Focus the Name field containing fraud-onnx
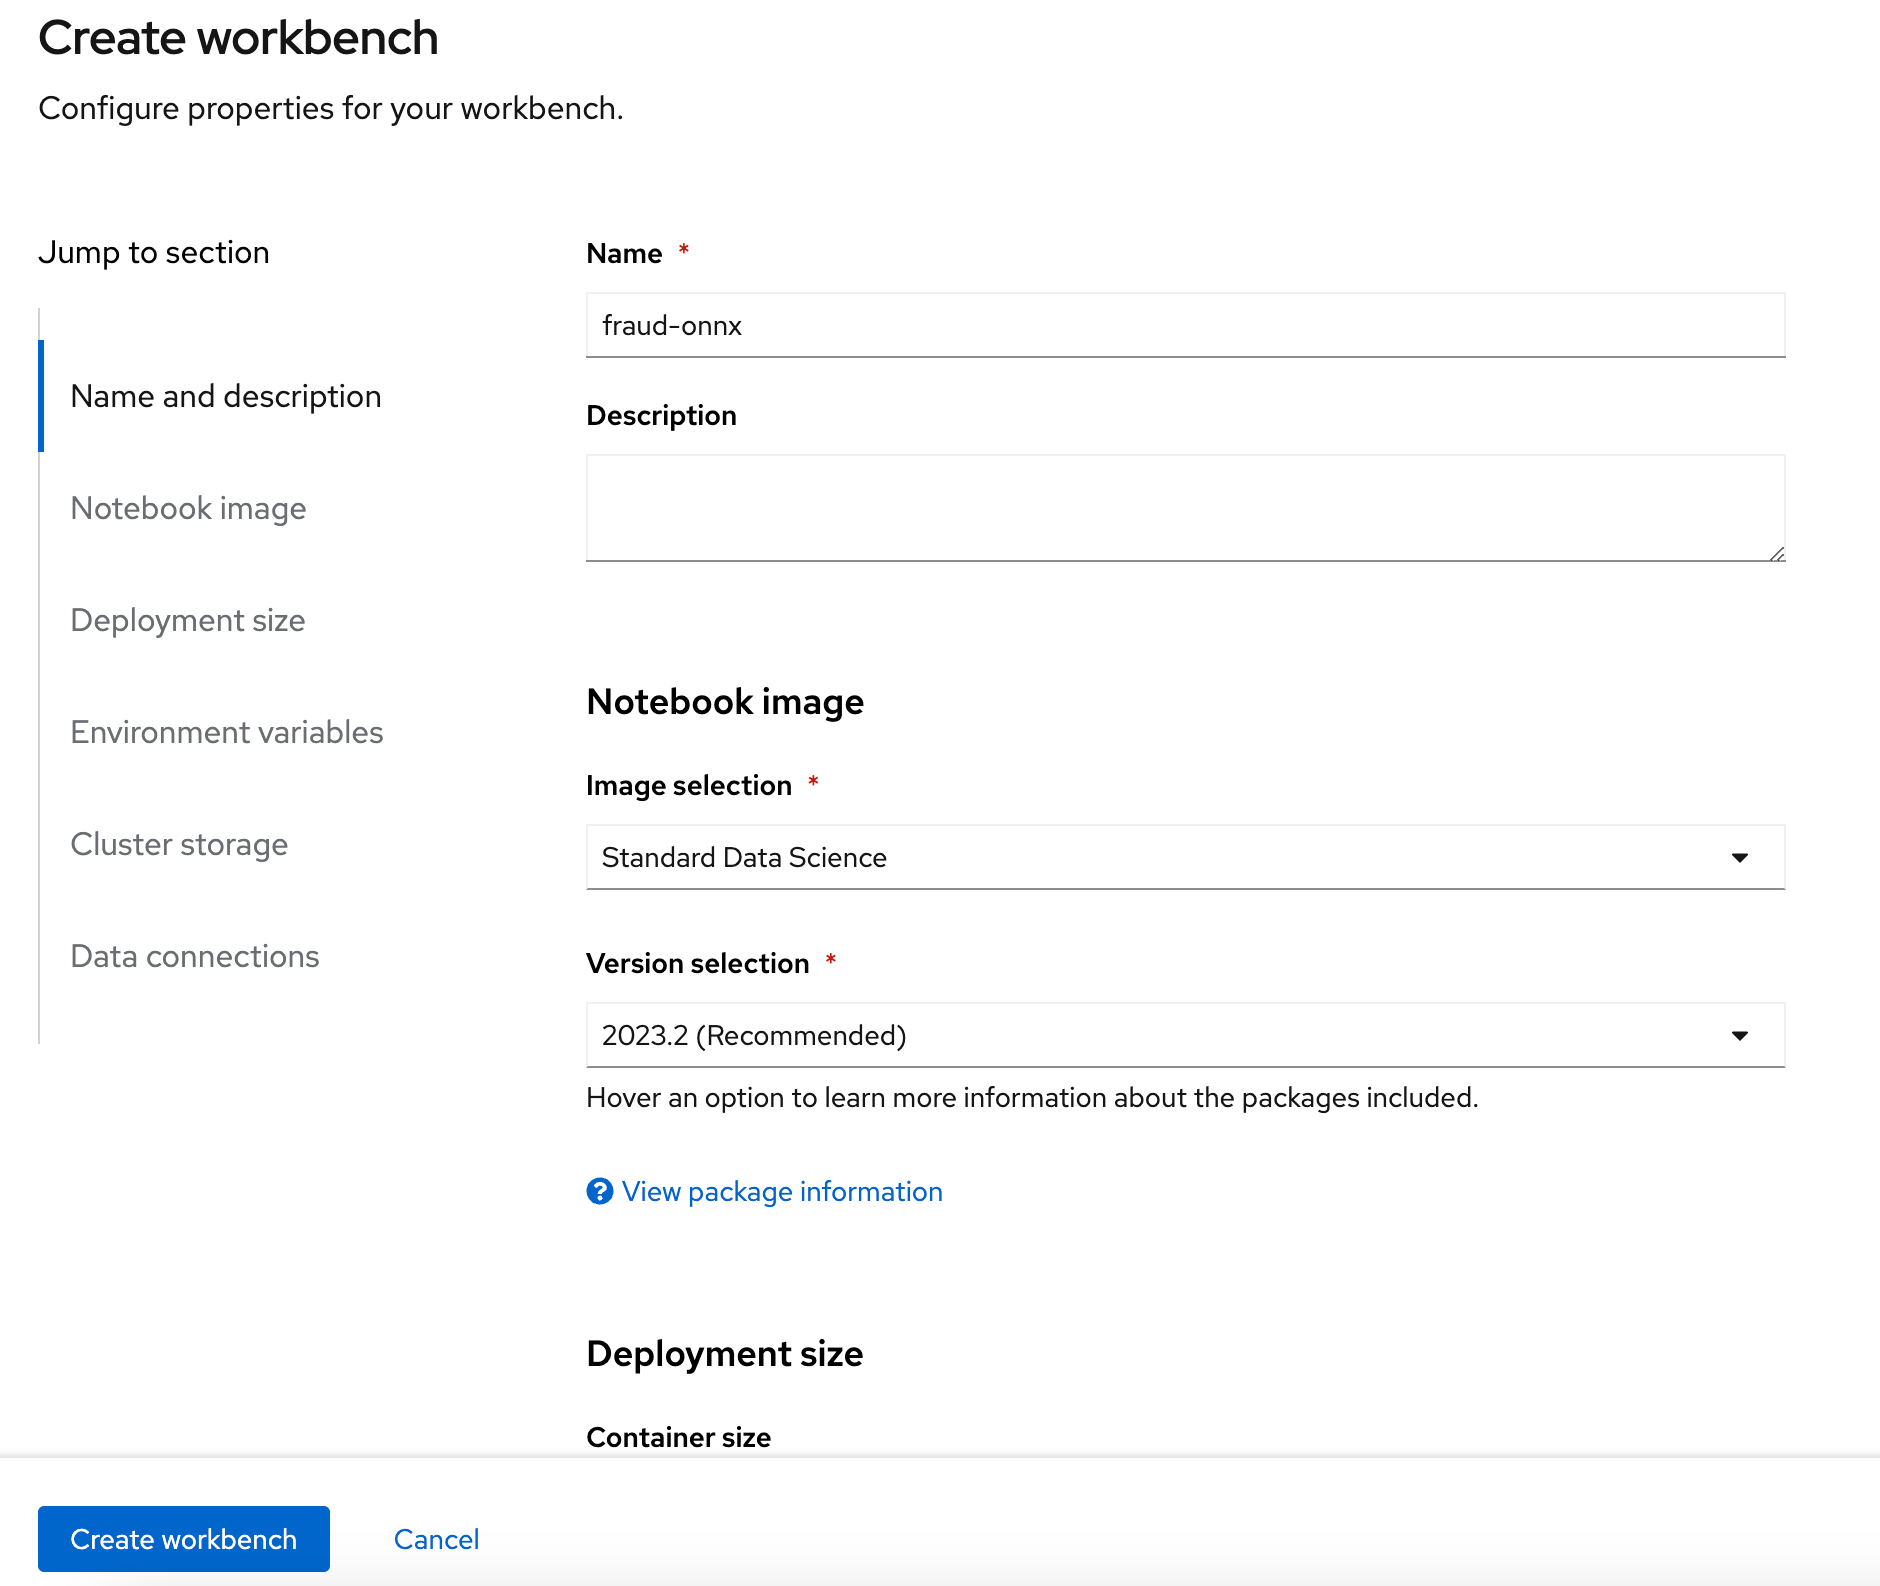Image resolution: width=1880 pixels, height=1586 pixels. (x=1185, y=325)
